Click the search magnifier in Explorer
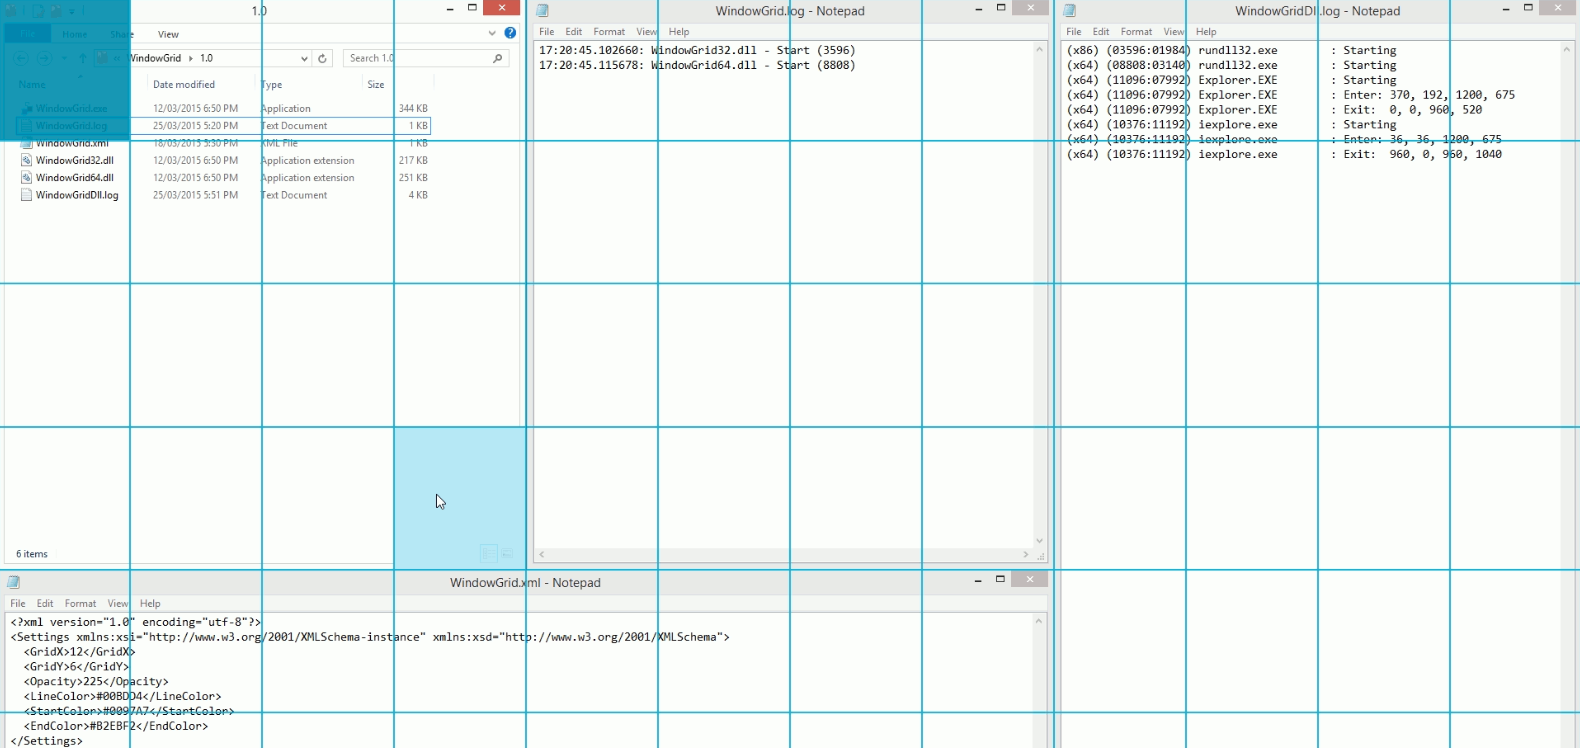This screenshot has width=1580, height=748. point(497,58)
